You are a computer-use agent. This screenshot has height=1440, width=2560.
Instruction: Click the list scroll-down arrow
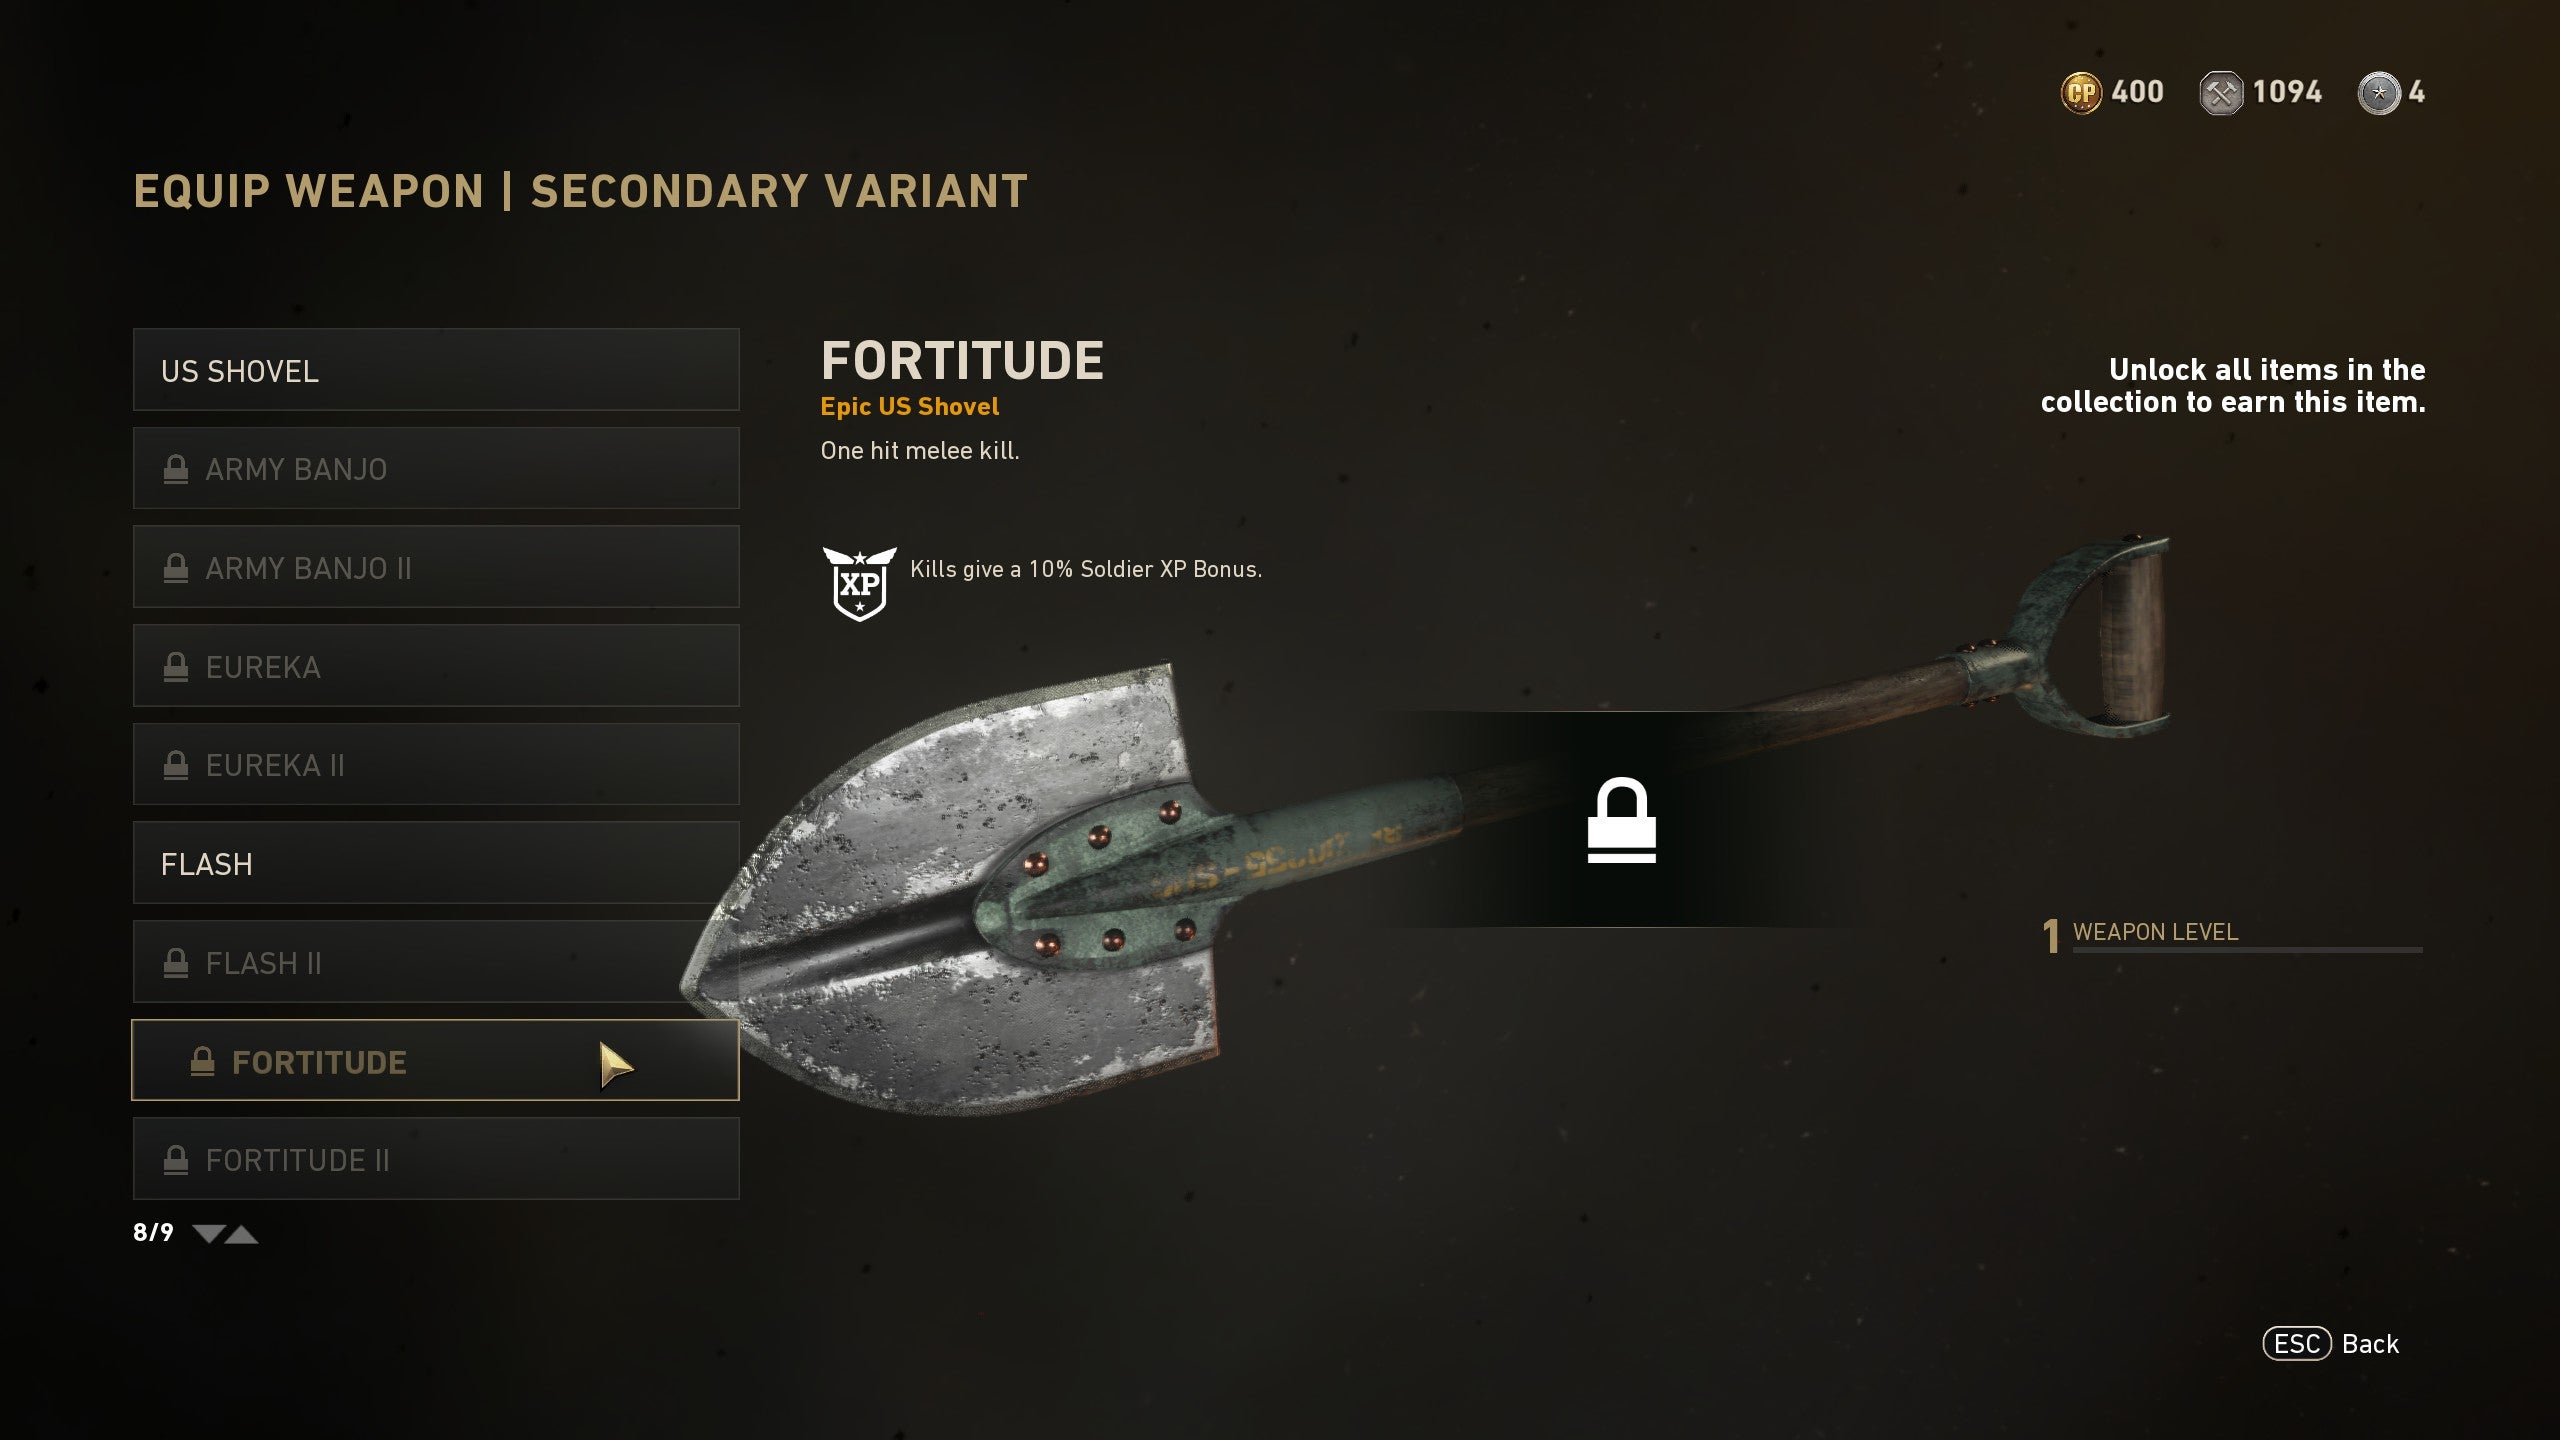pyautogui.click(x=208, y=1233)
